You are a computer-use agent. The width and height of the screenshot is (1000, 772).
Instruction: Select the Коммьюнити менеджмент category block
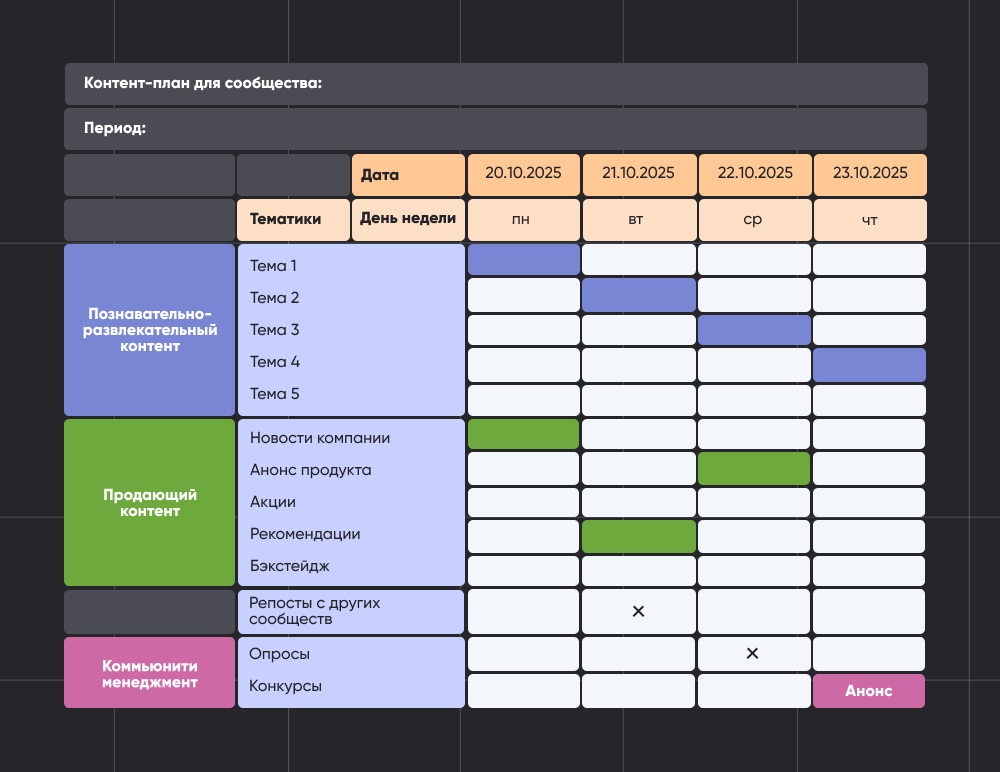[x=149, y=673]
